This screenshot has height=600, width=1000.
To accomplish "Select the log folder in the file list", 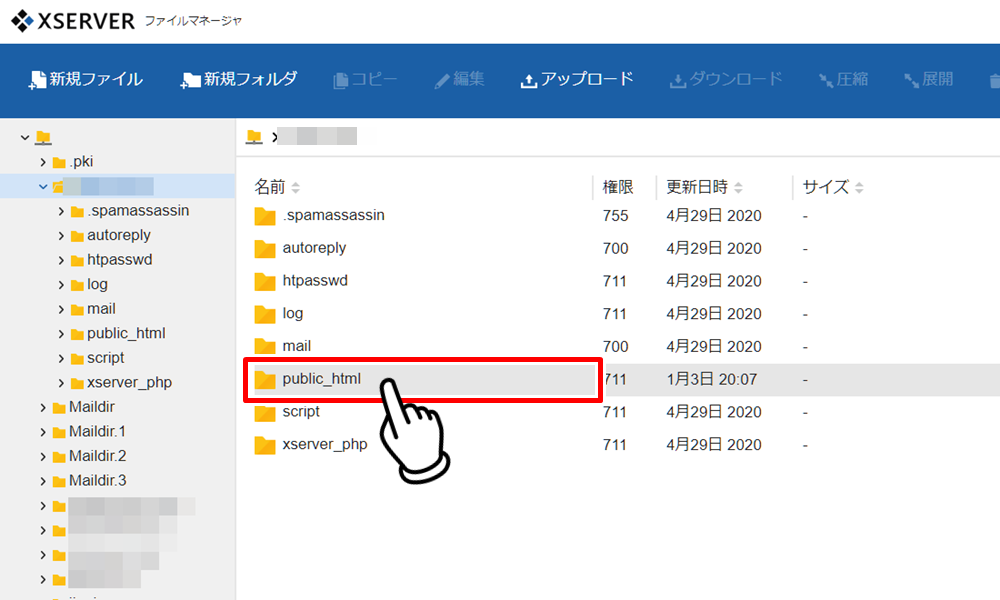I will pos(293,314).
